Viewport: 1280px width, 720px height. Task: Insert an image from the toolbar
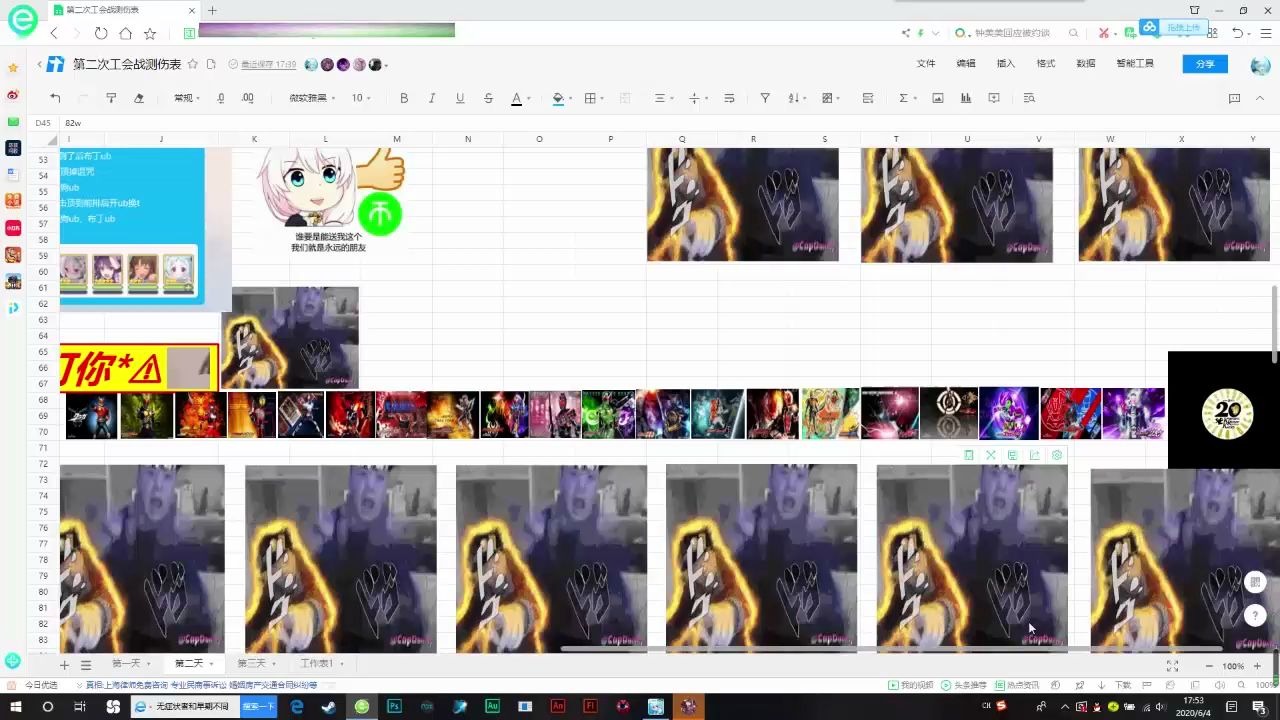click(938, 98)
